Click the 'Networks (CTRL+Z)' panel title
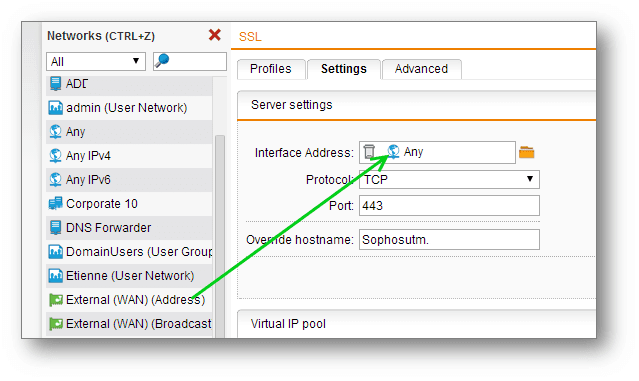This screenshot has height=381, width=639. click(101, 36)
